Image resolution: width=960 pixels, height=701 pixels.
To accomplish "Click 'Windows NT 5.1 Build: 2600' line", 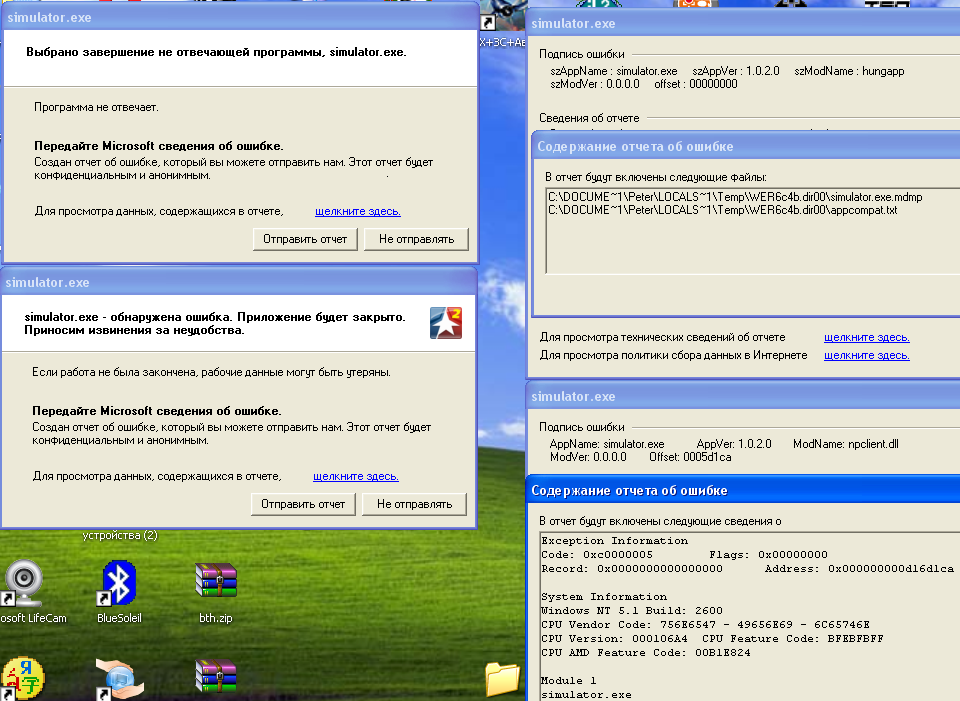I will tap(632, 610).
